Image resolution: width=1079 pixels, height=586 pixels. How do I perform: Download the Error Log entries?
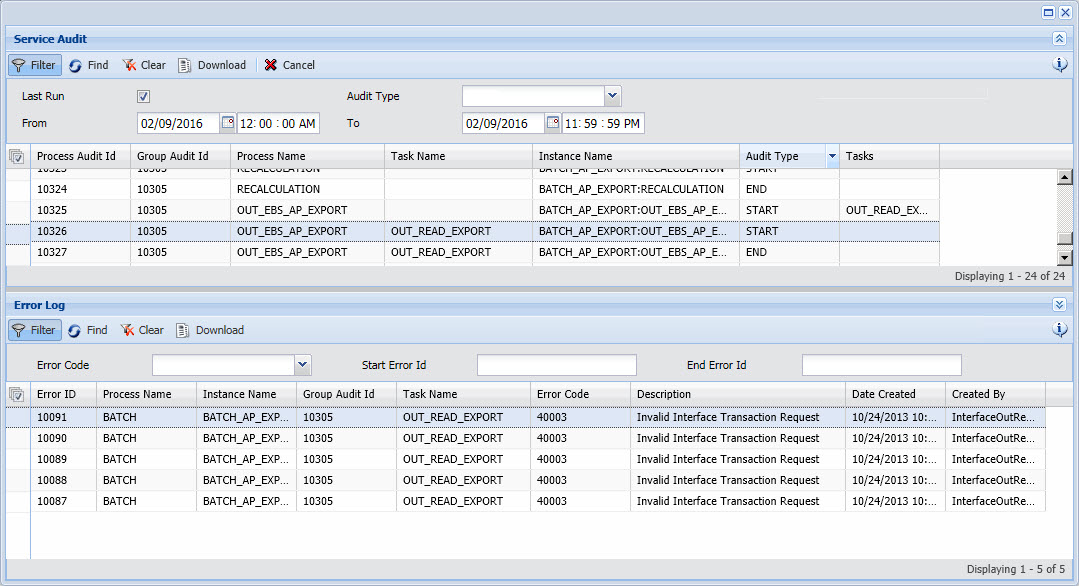pos(209,330)
